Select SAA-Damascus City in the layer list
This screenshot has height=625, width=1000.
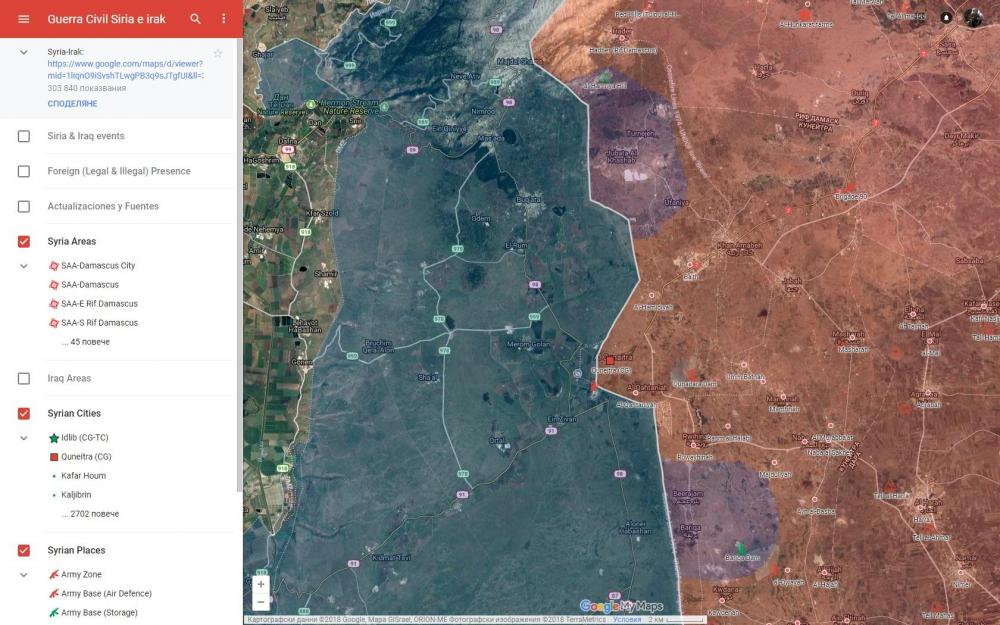pos(97,266)
